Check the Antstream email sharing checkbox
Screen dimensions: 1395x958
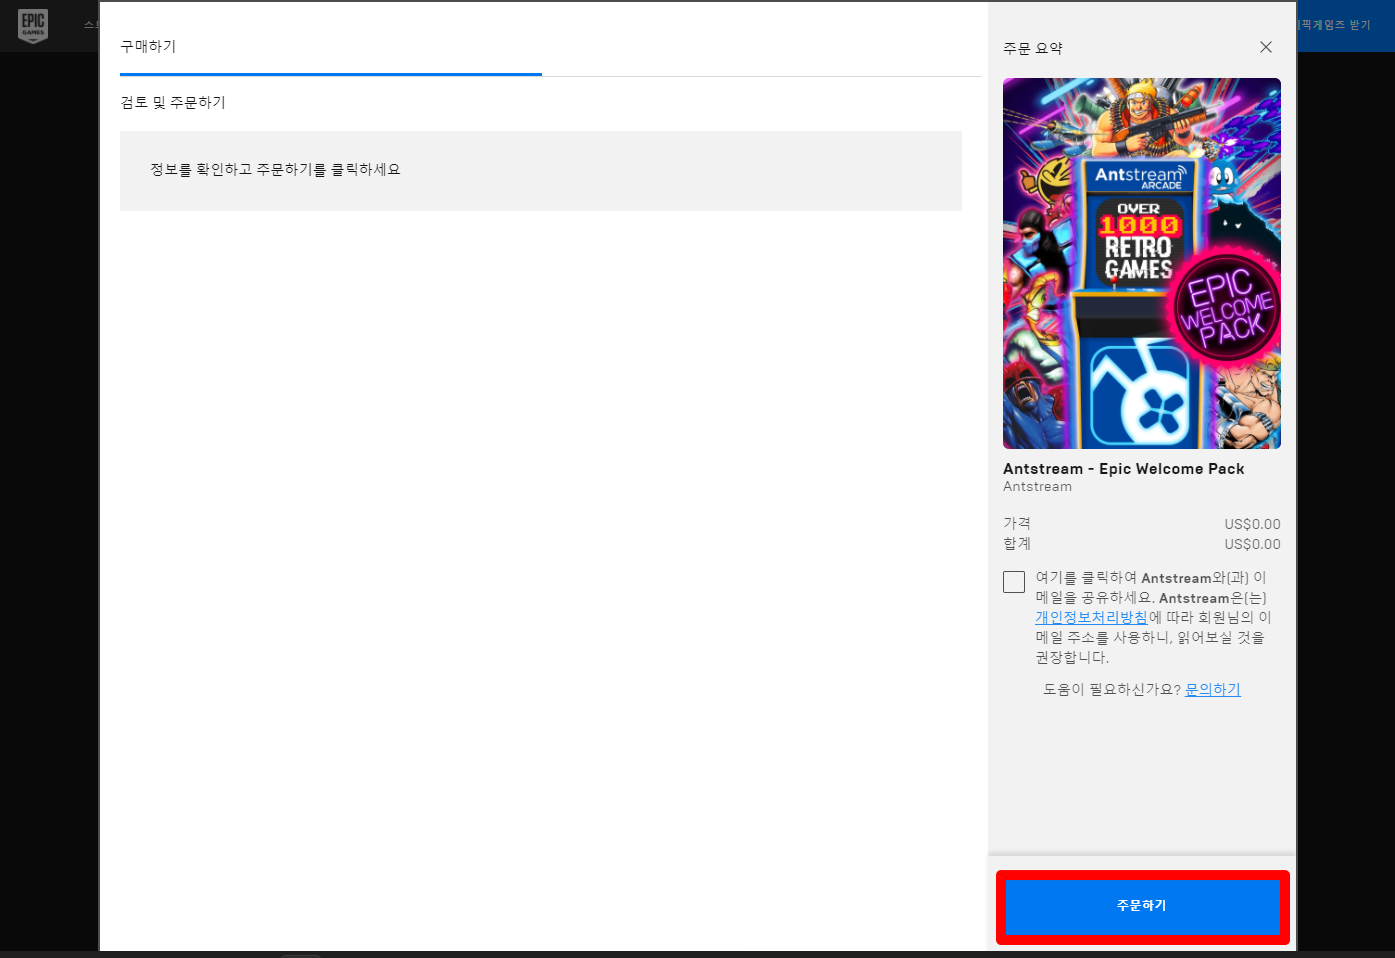pos(1014,582)
